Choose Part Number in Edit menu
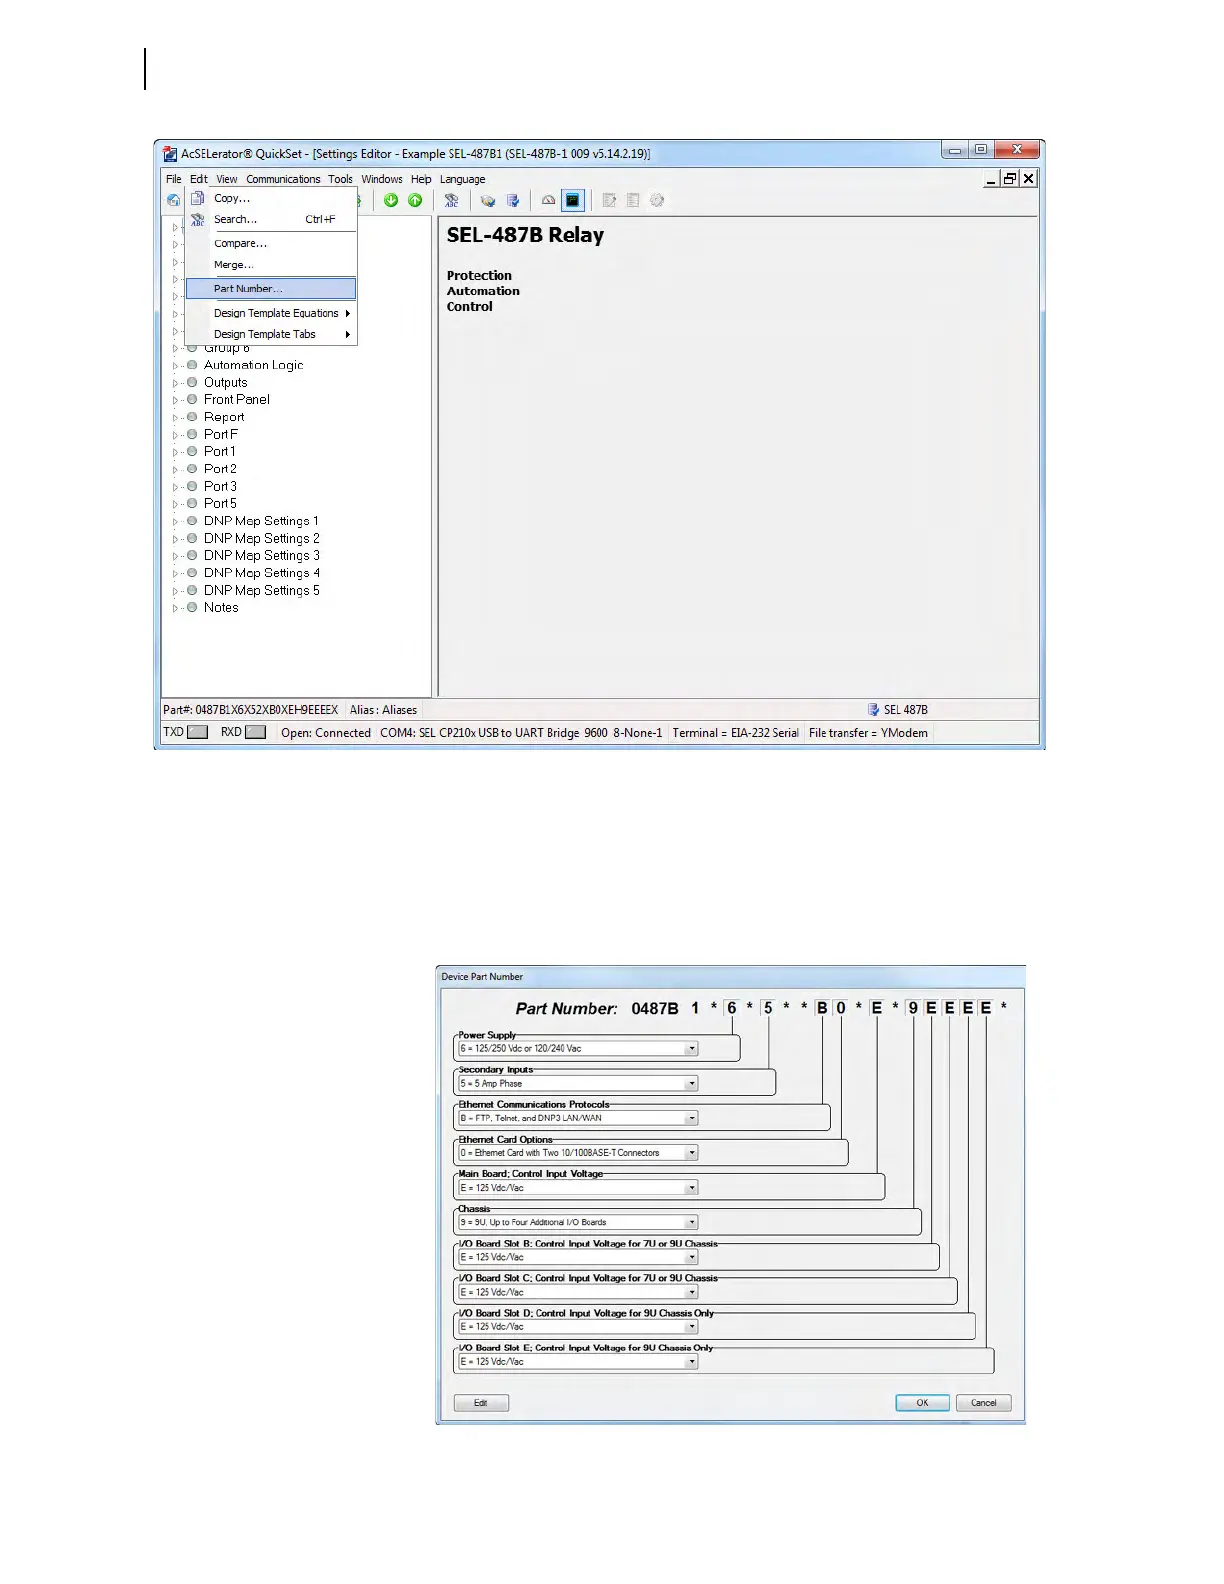Viewport: 1224px width, 1584px height. click(271, 288)
